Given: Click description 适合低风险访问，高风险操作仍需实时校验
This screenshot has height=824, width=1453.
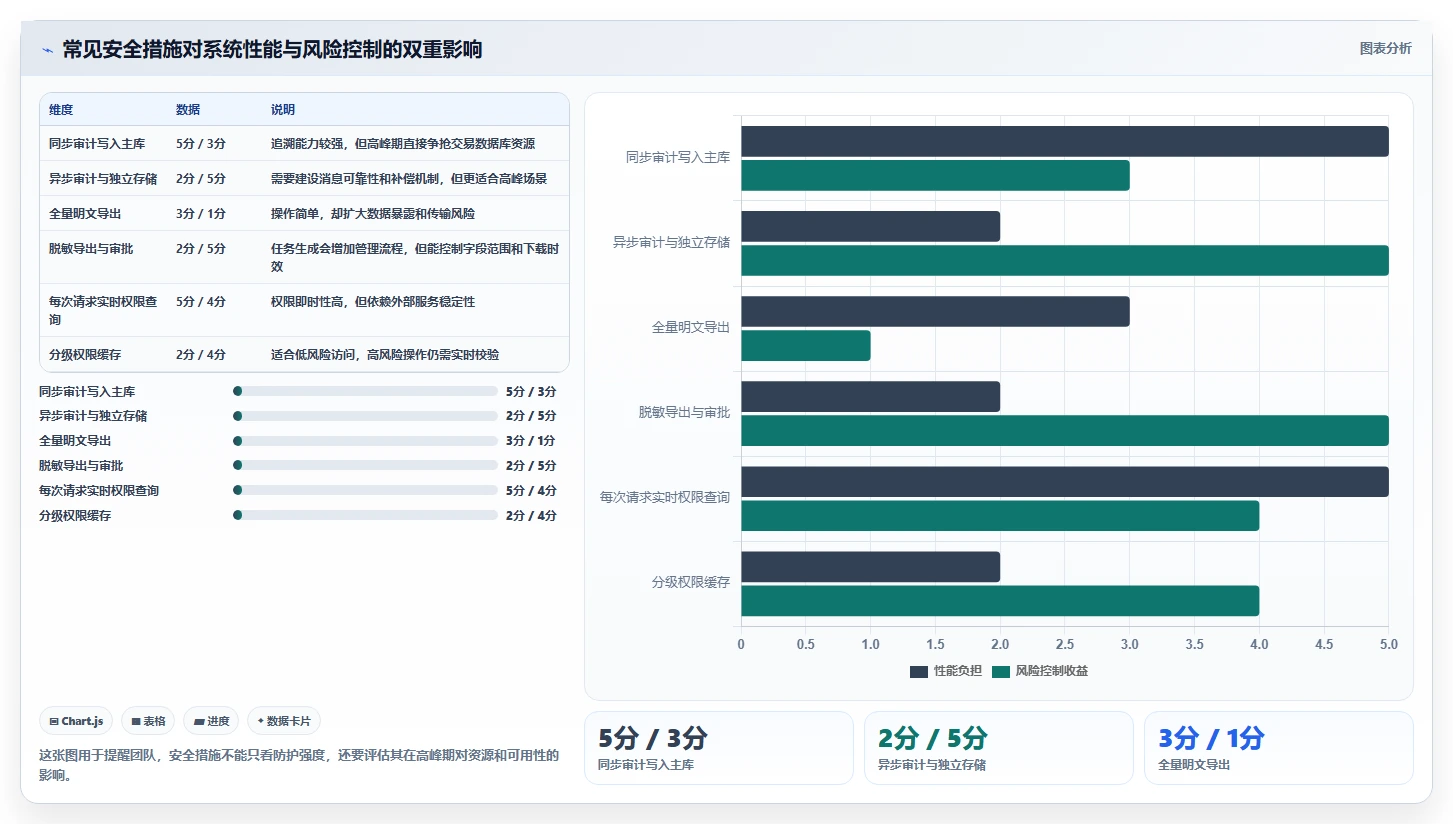Looking at the screenshot, I should 385,354.
